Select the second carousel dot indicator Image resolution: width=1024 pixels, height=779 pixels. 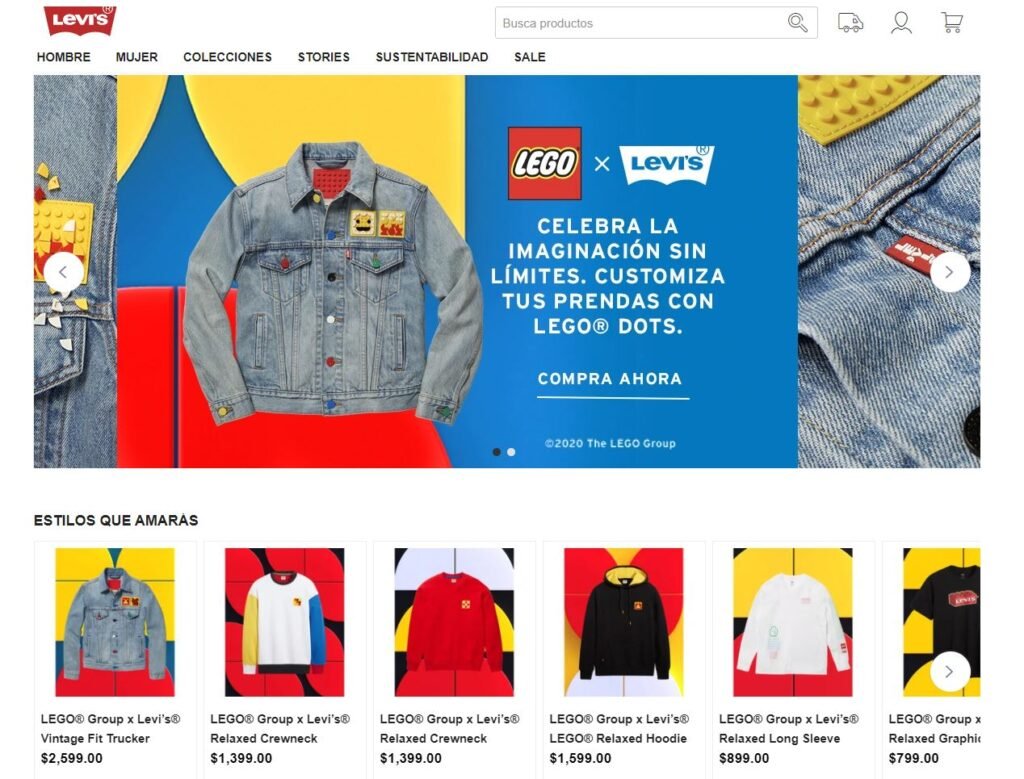511,452
